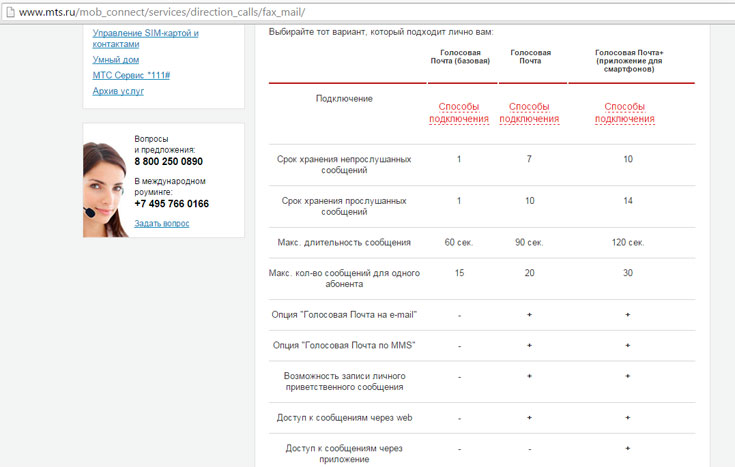This screenshot has height=467, width=735.
Task: Click the 'Задать вопрос' link
Action: click(x=161, y=223)
